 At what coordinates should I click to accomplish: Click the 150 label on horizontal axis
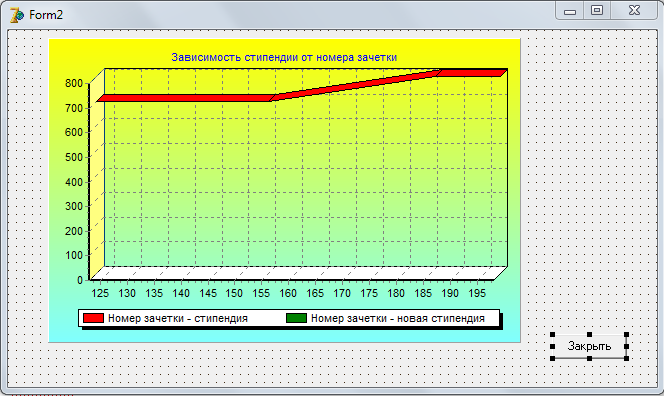click(x=234, y=293)
